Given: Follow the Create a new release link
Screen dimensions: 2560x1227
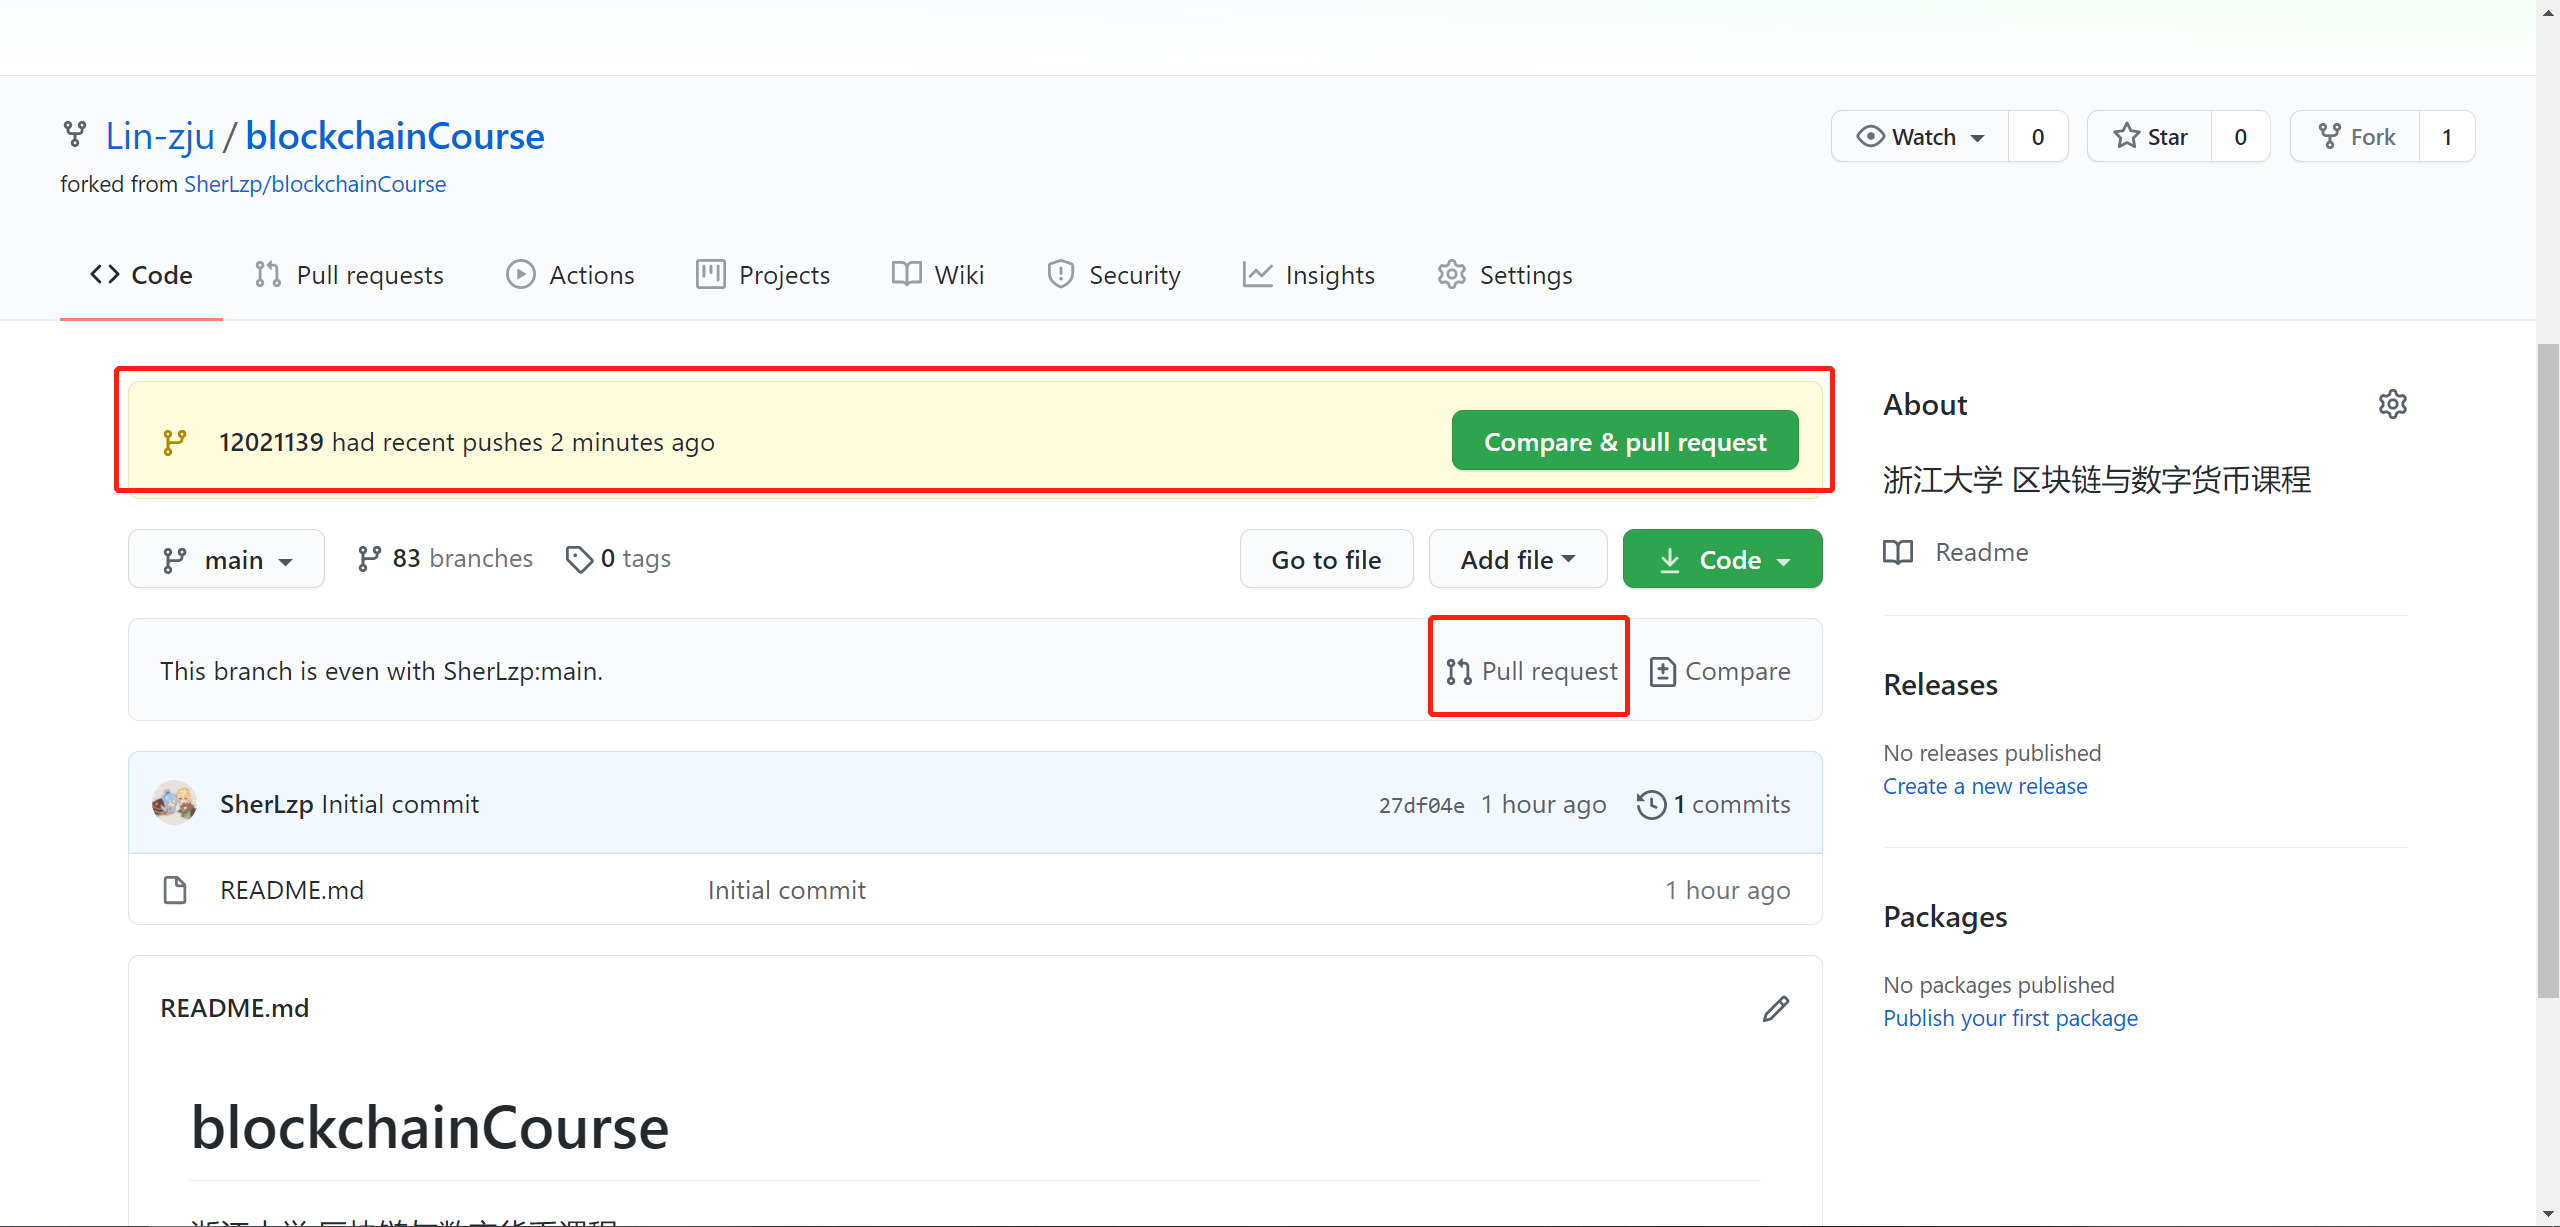Looking at the screenshot, I should coord(1985,786).
